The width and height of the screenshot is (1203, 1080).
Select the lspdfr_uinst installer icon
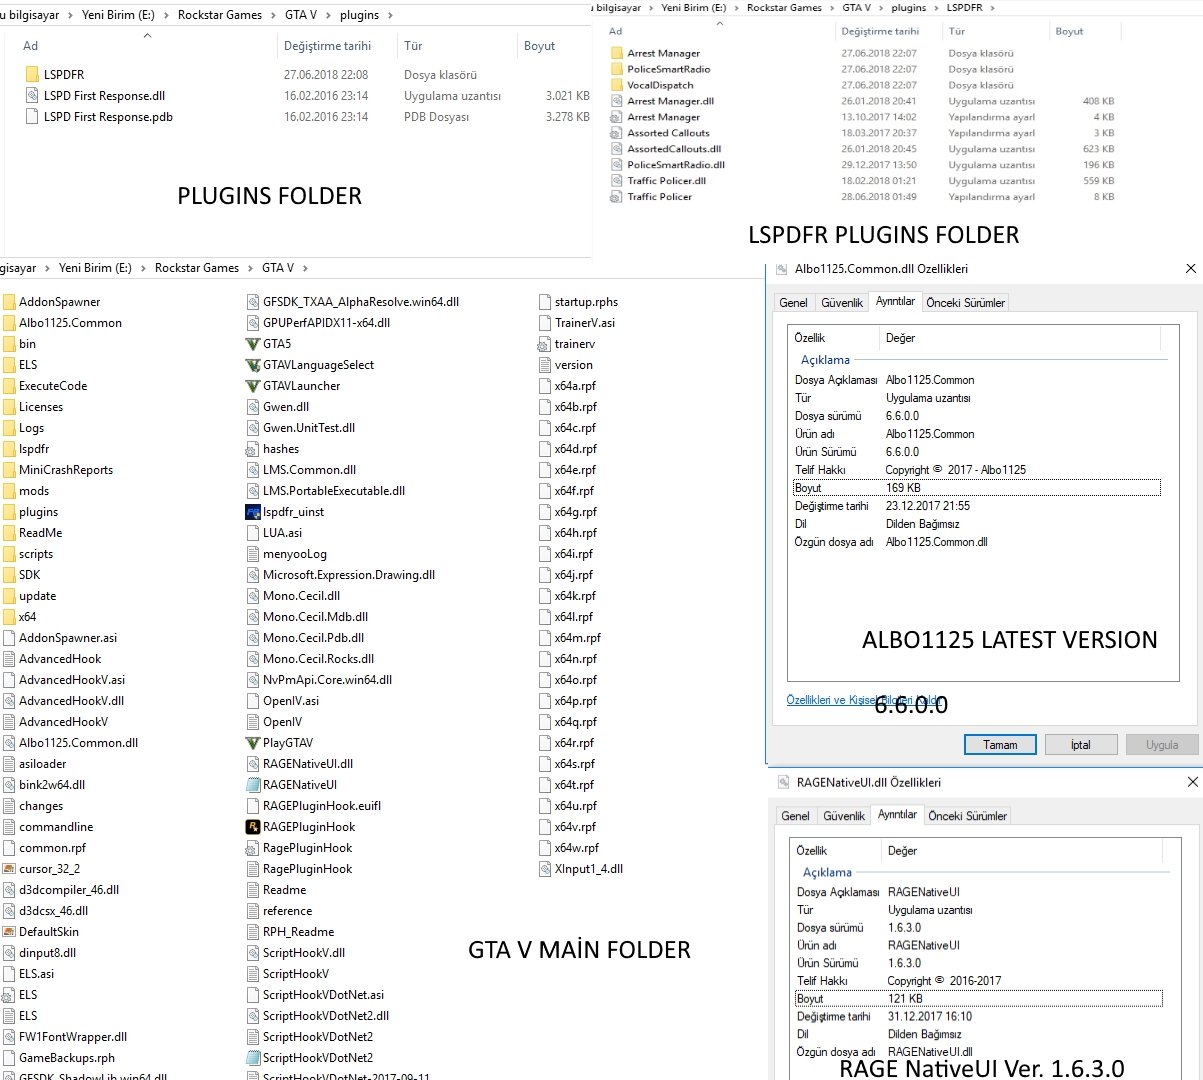253,512
